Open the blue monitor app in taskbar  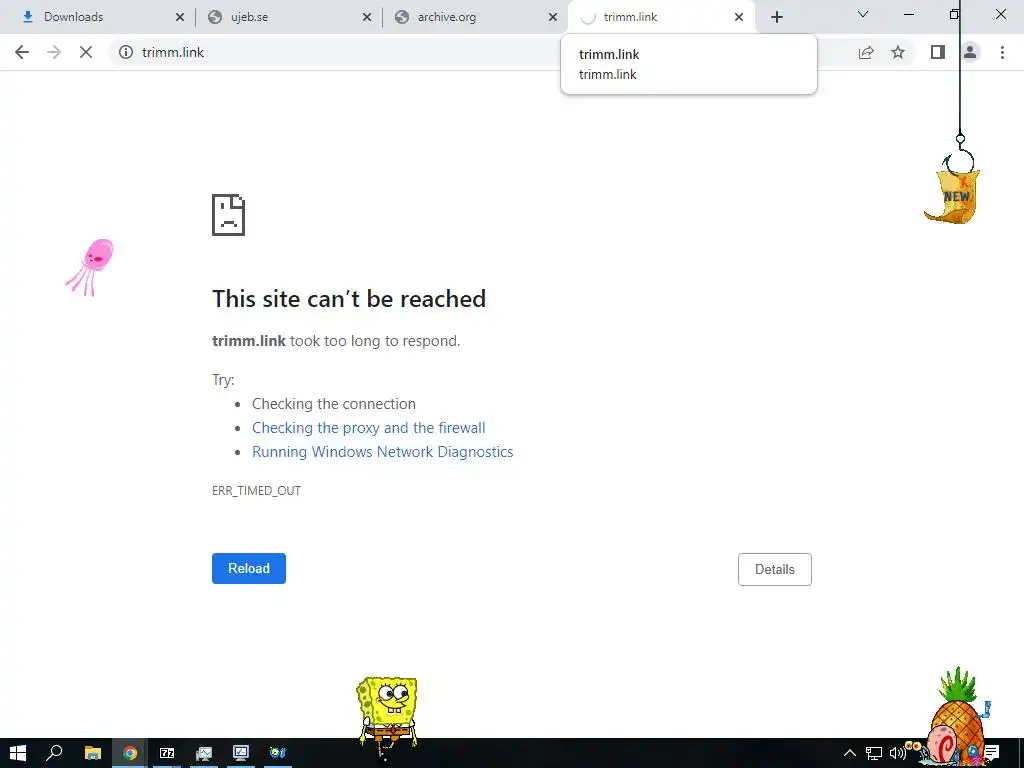click(x=241, y=753)
